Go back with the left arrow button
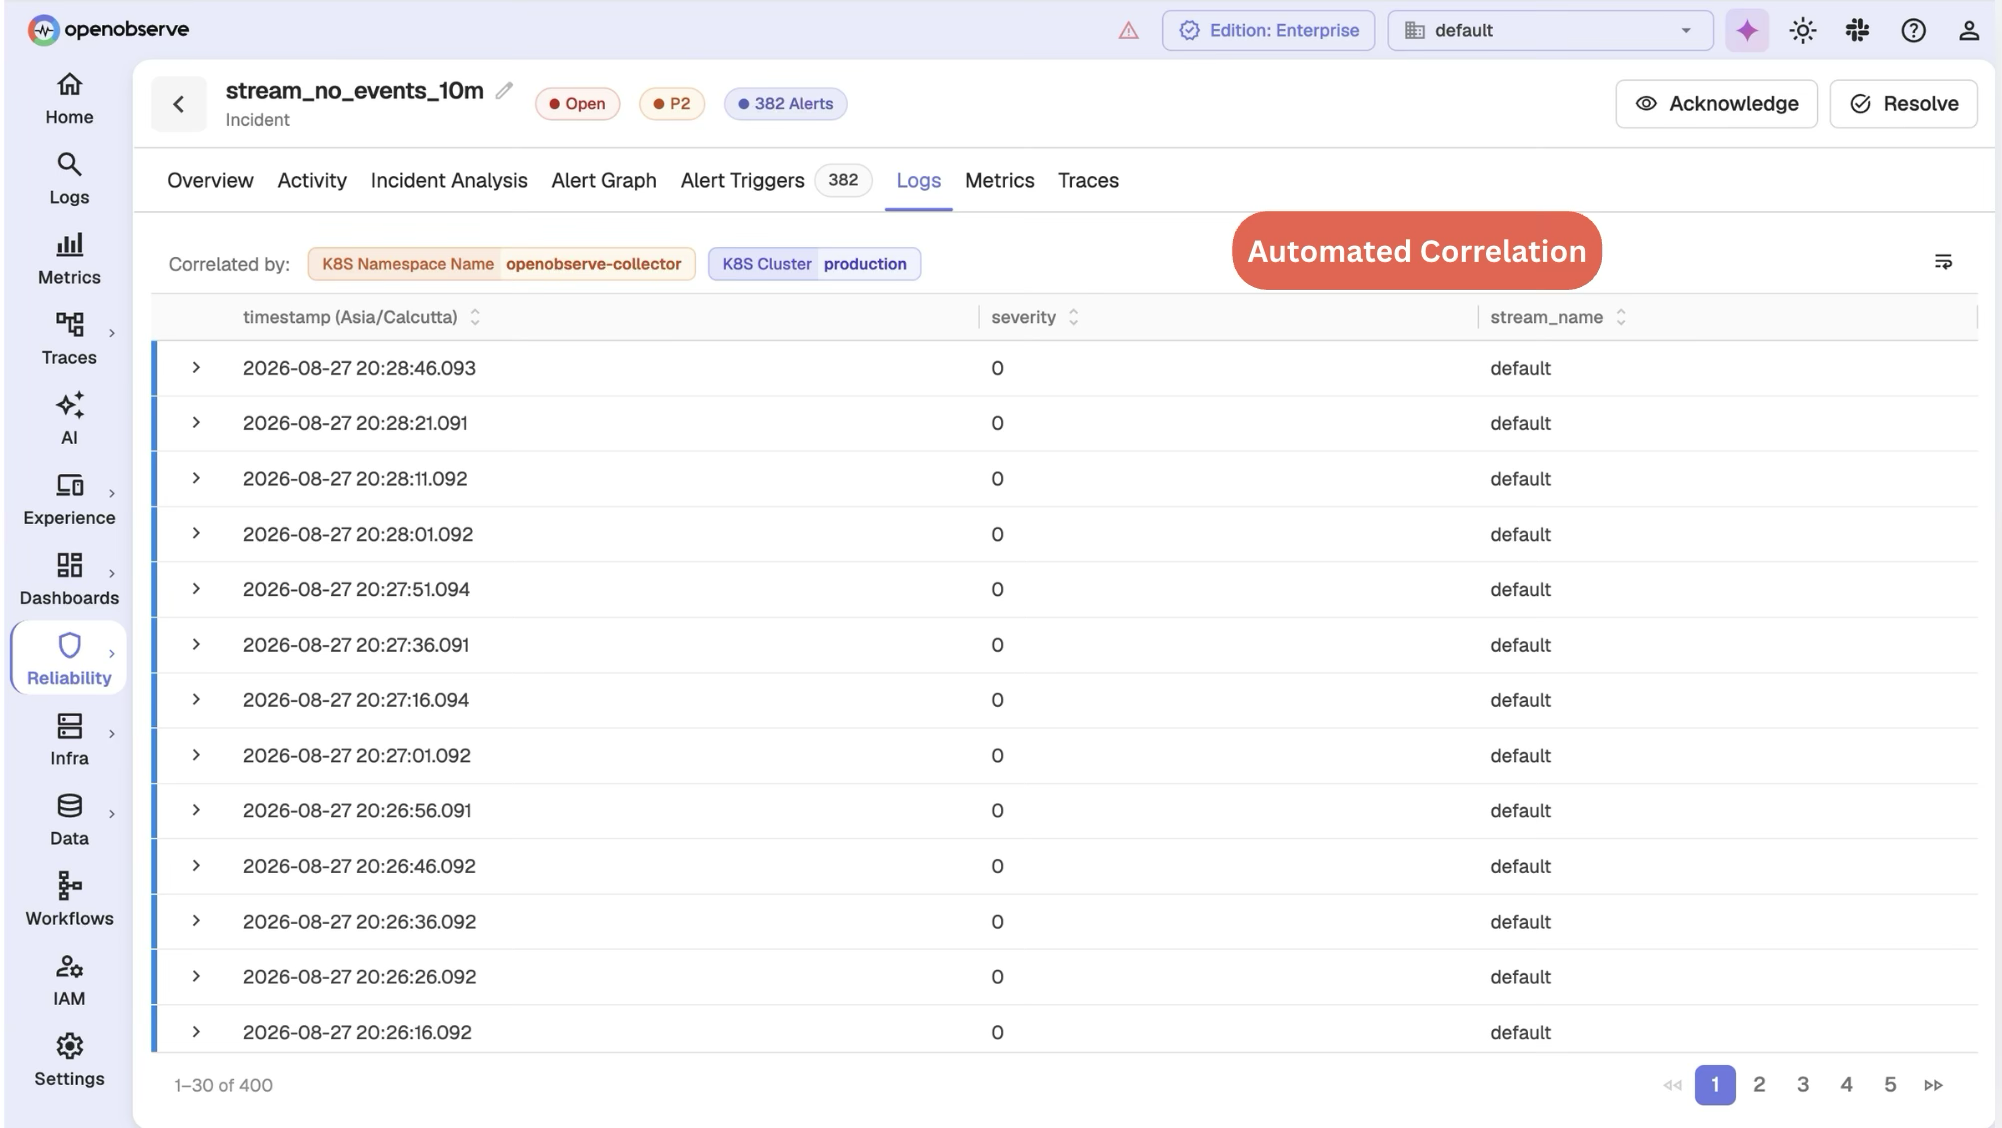 [x=179, y=104]
